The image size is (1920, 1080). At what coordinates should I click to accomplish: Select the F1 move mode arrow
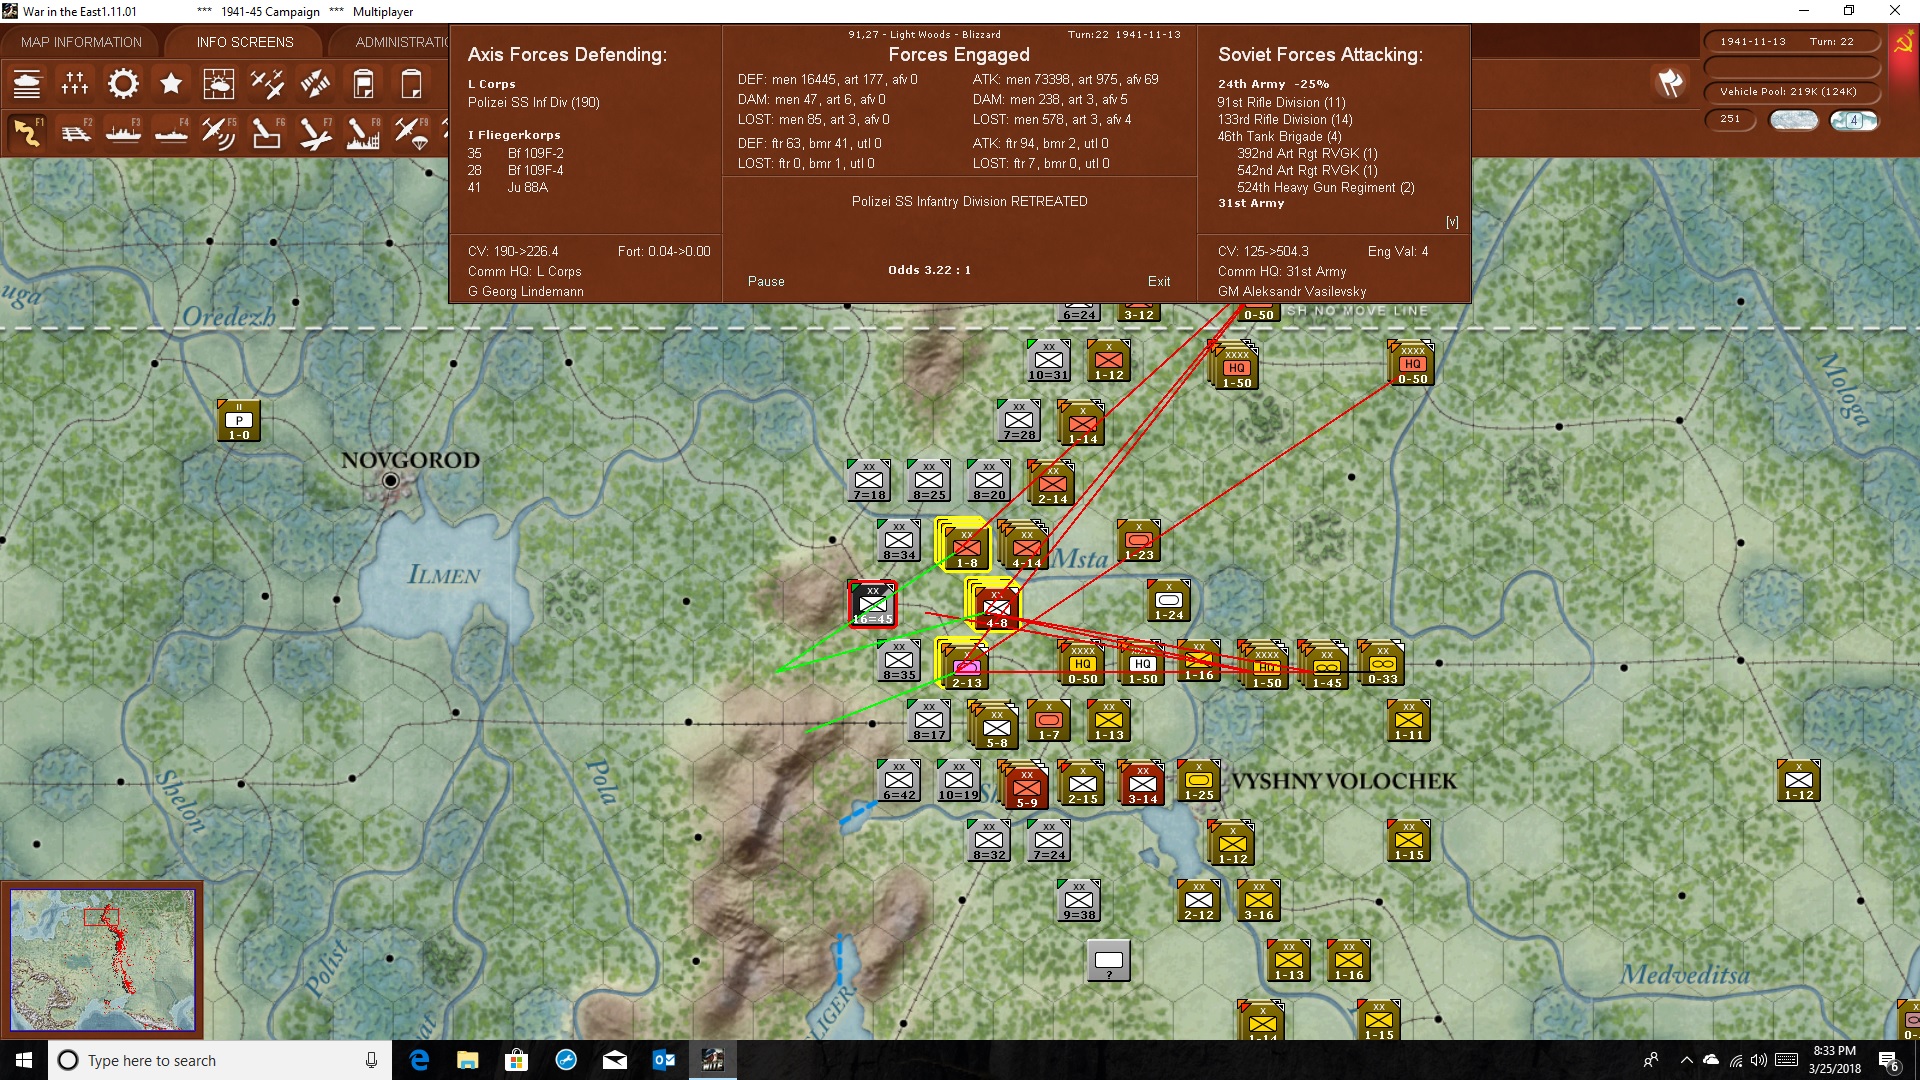(x=27, y=133)
